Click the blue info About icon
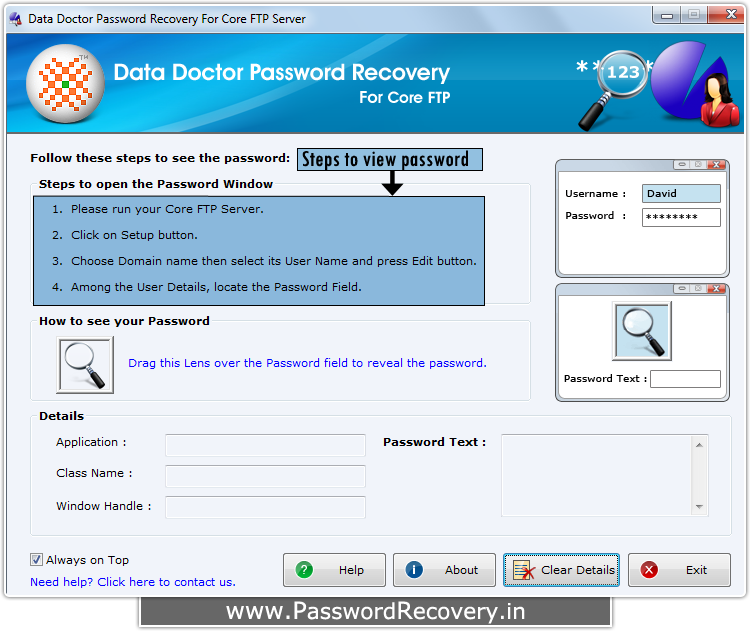This screenshot has height=631, width=750. point(414,570)
